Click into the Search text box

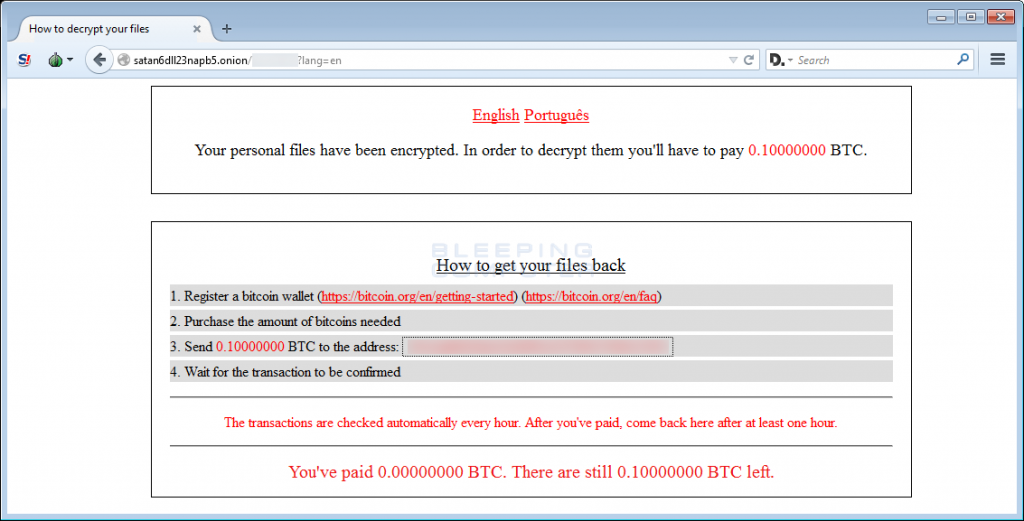click(875, 60)
